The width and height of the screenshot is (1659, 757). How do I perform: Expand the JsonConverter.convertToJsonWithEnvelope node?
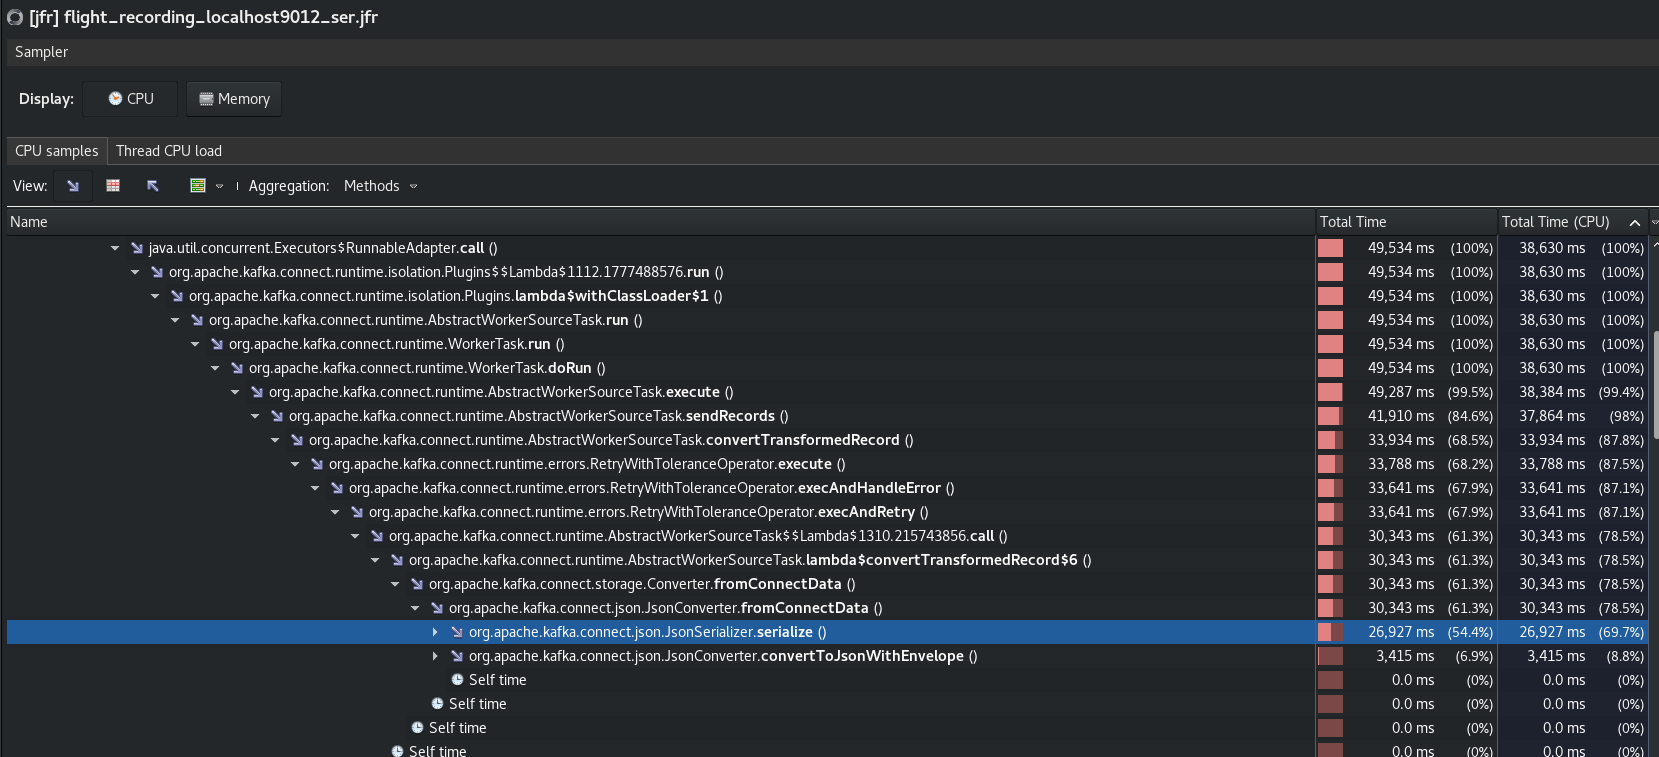click(435, 656)
